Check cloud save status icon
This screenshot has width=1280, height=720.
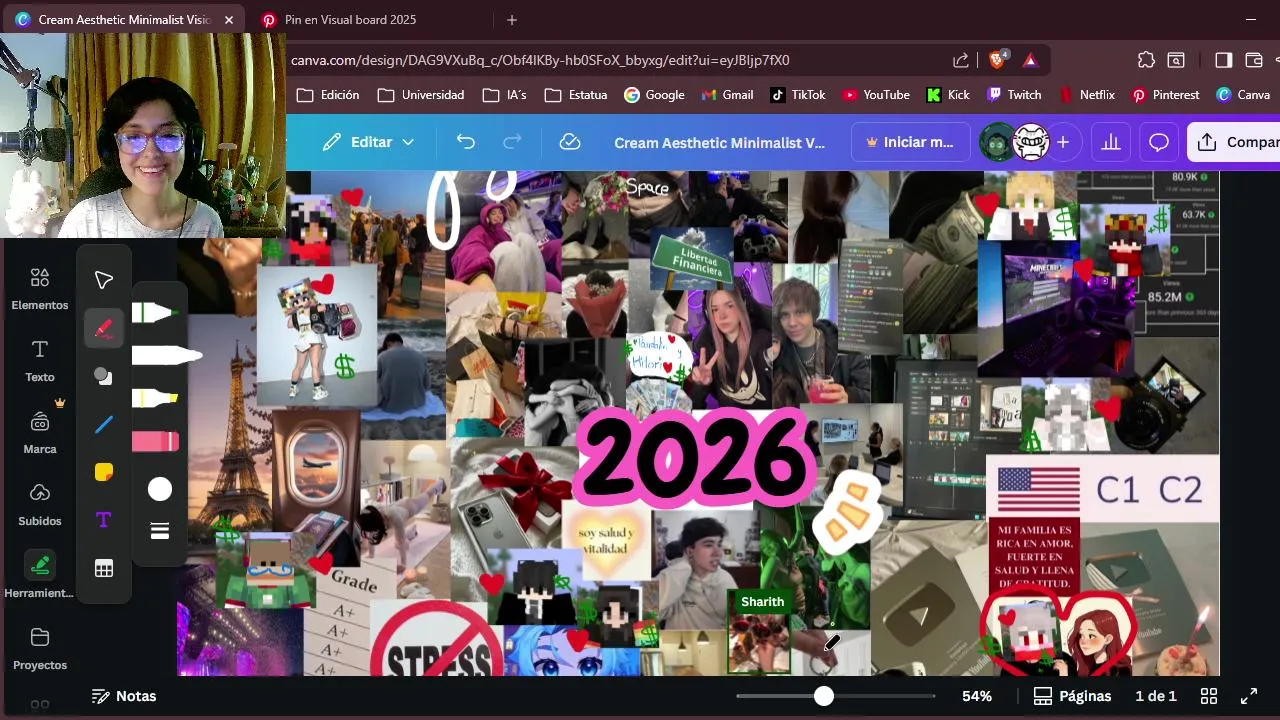click(x=570, y=142)
